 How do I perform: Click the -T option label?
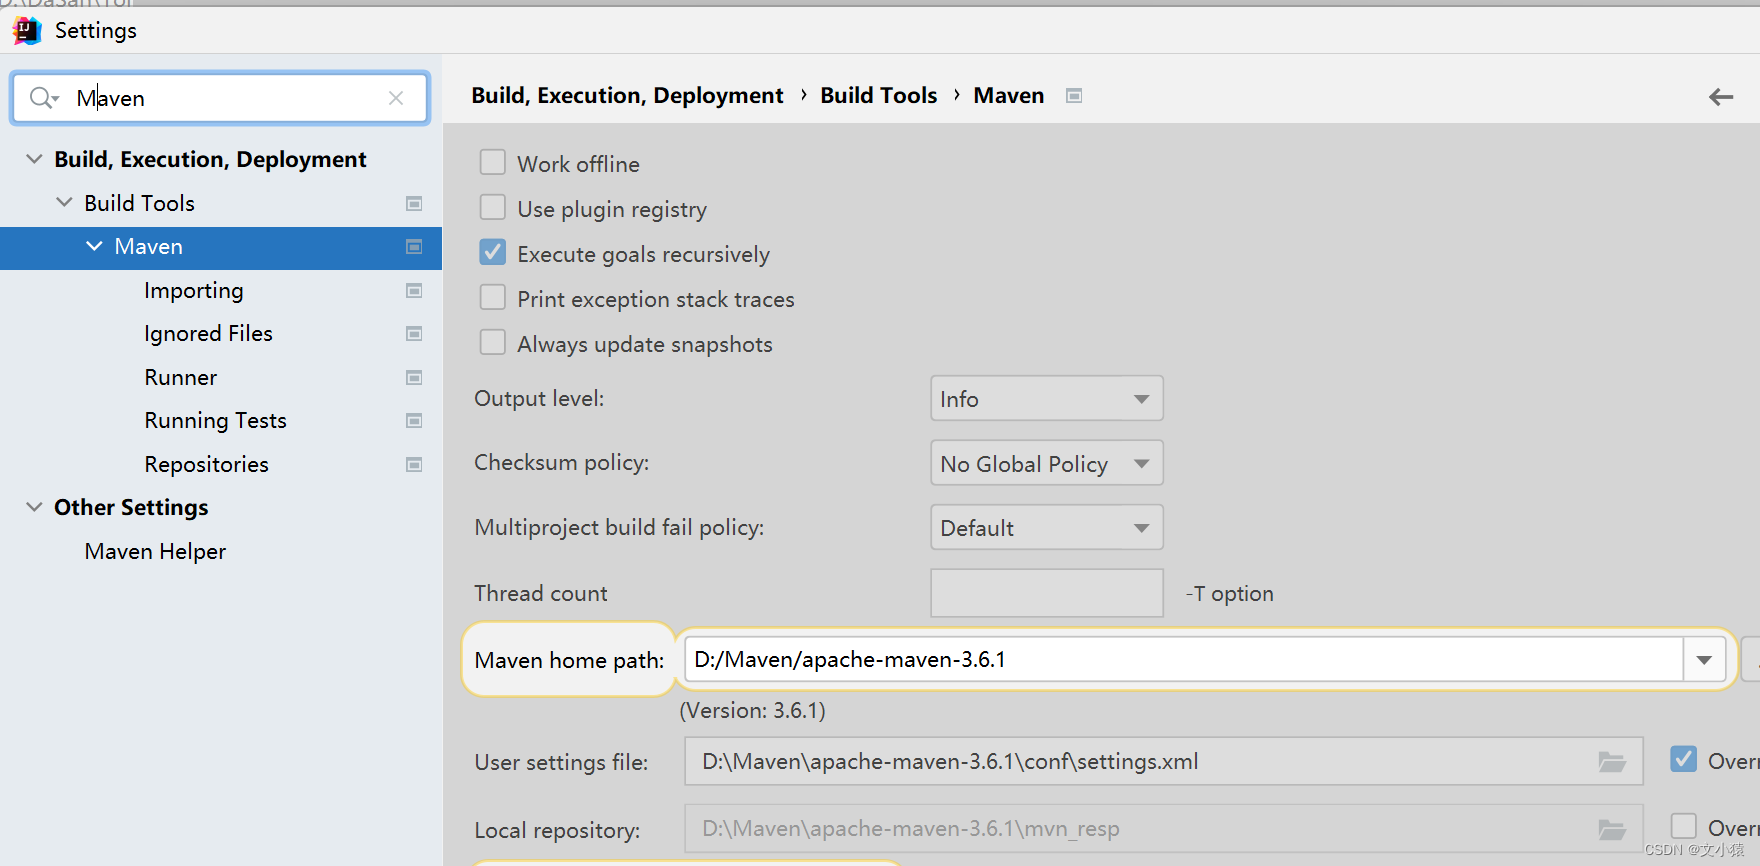(x=1229, y=594)
